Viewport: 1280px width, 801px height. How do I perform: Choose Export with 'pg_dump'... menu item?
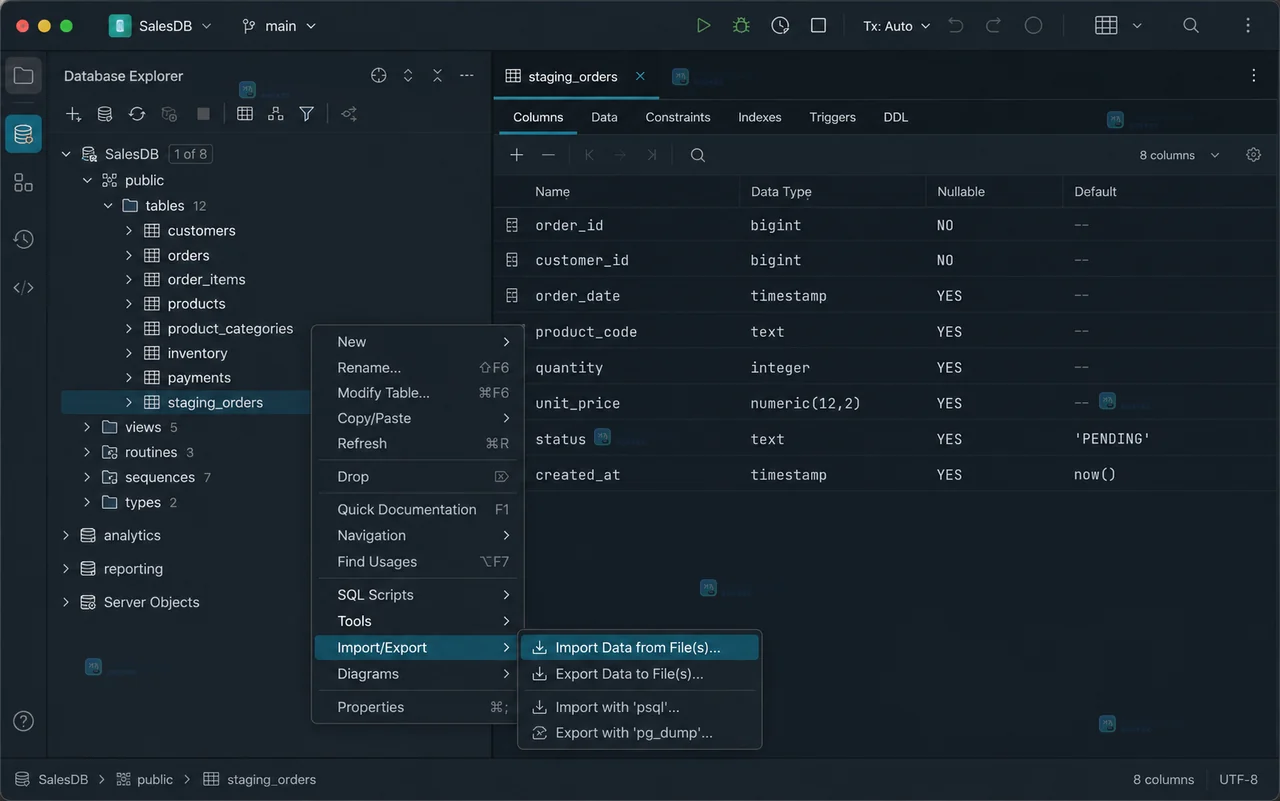coord(640,733)
